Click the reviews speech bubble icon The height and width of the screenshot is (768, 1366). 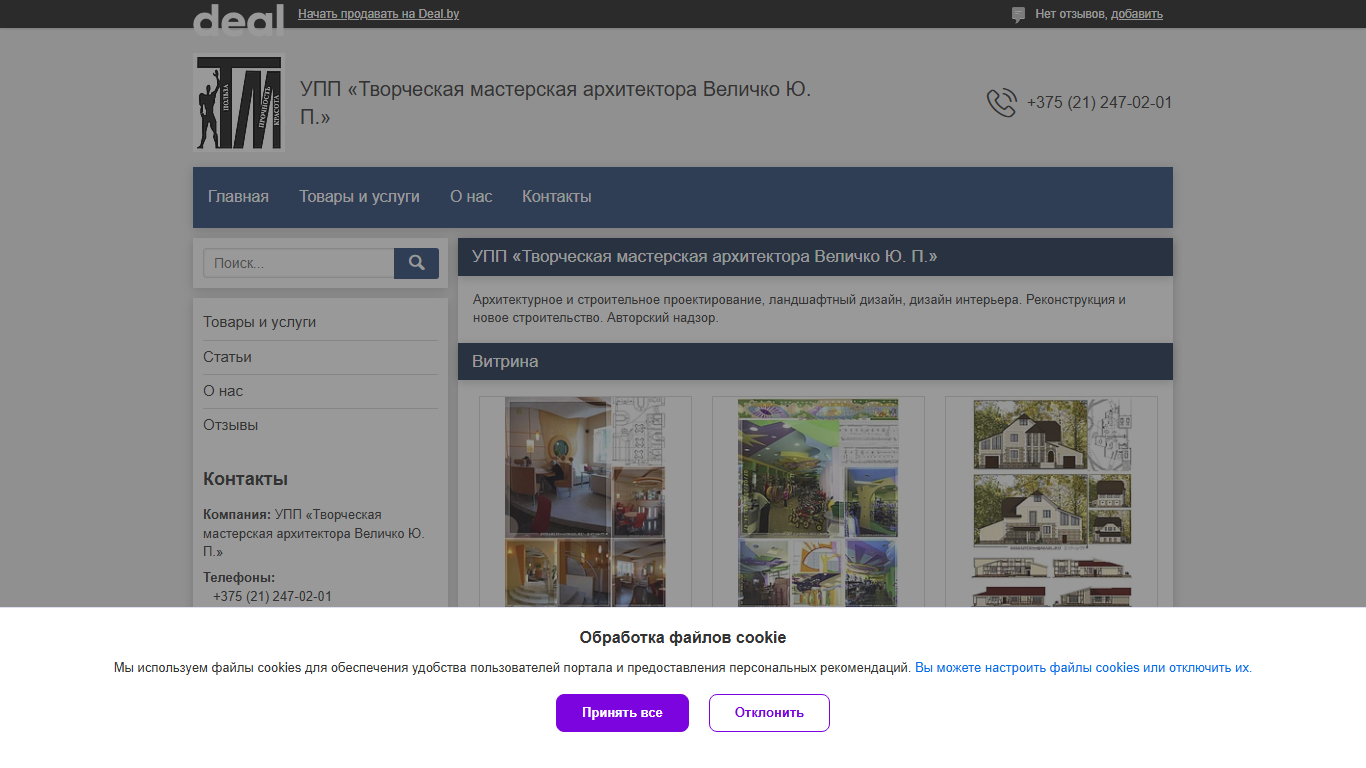click(x=1018, y=15)
